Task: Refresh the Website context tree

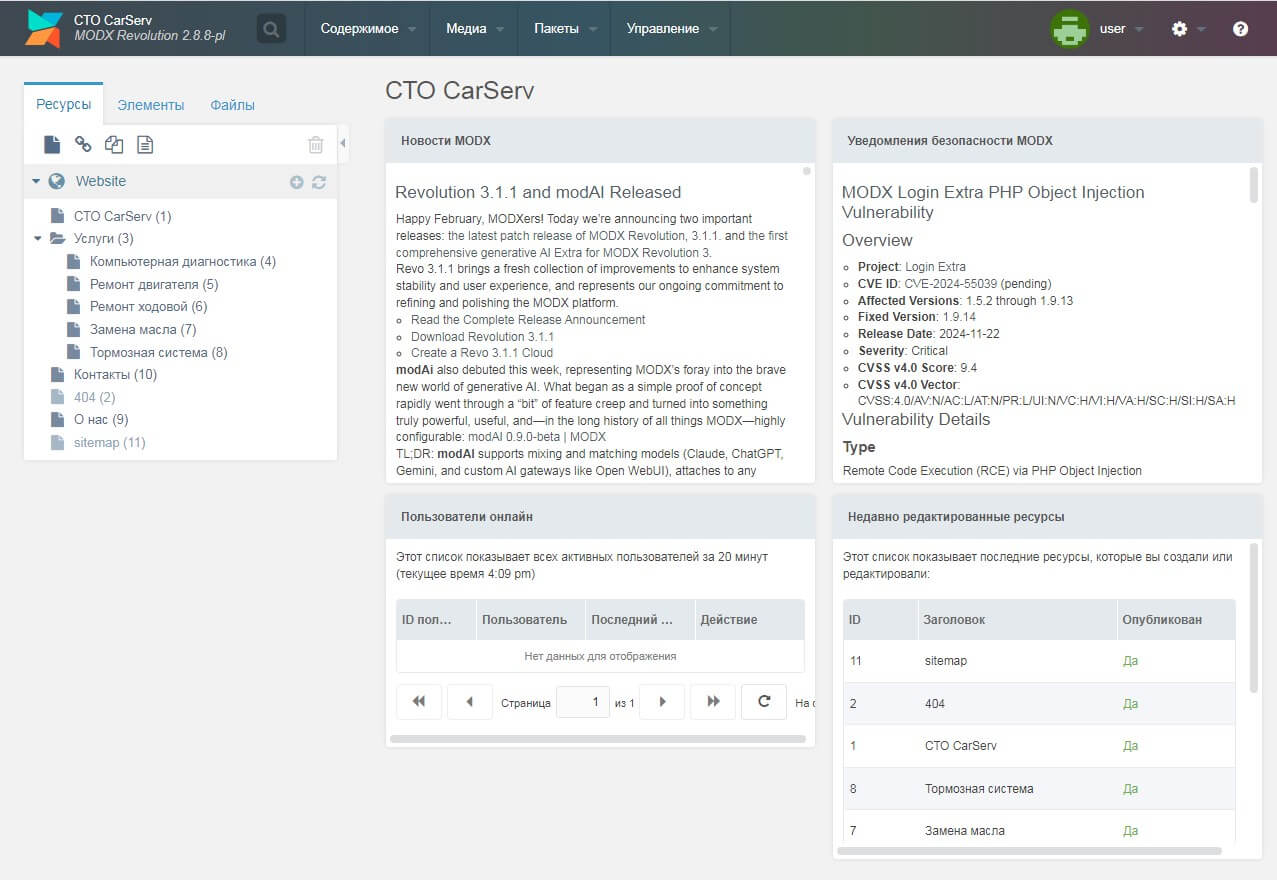Action: click(319, 182)
